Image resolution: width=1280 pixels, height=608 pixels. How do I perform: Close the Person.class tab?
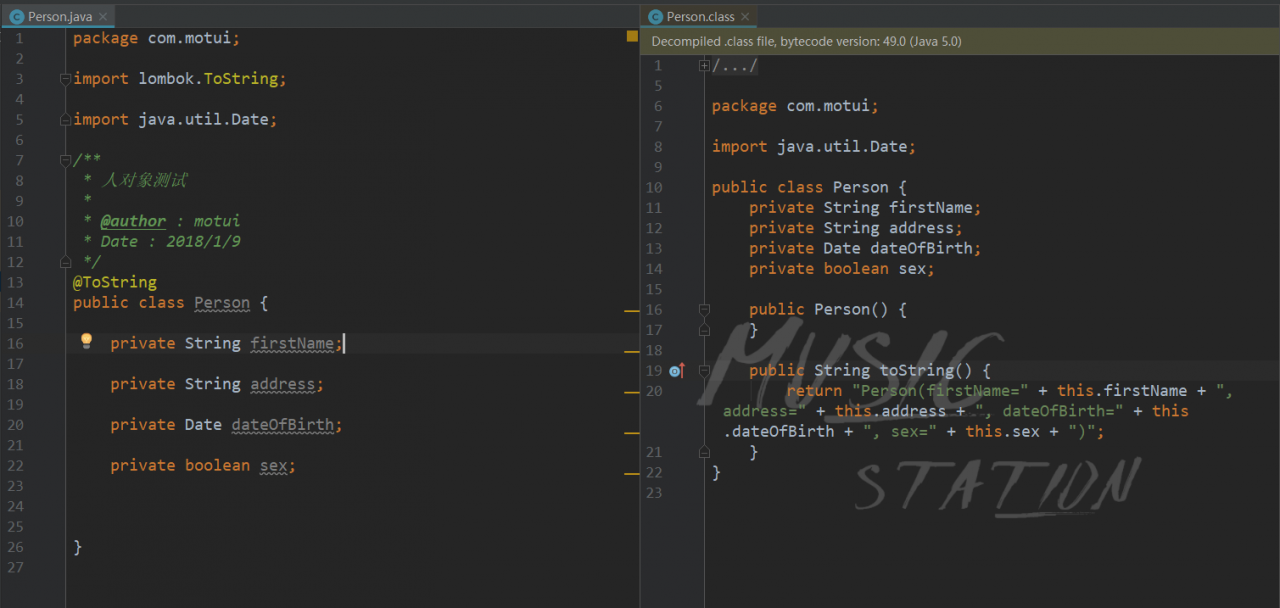pyautogui.click(x=745, y=17)
